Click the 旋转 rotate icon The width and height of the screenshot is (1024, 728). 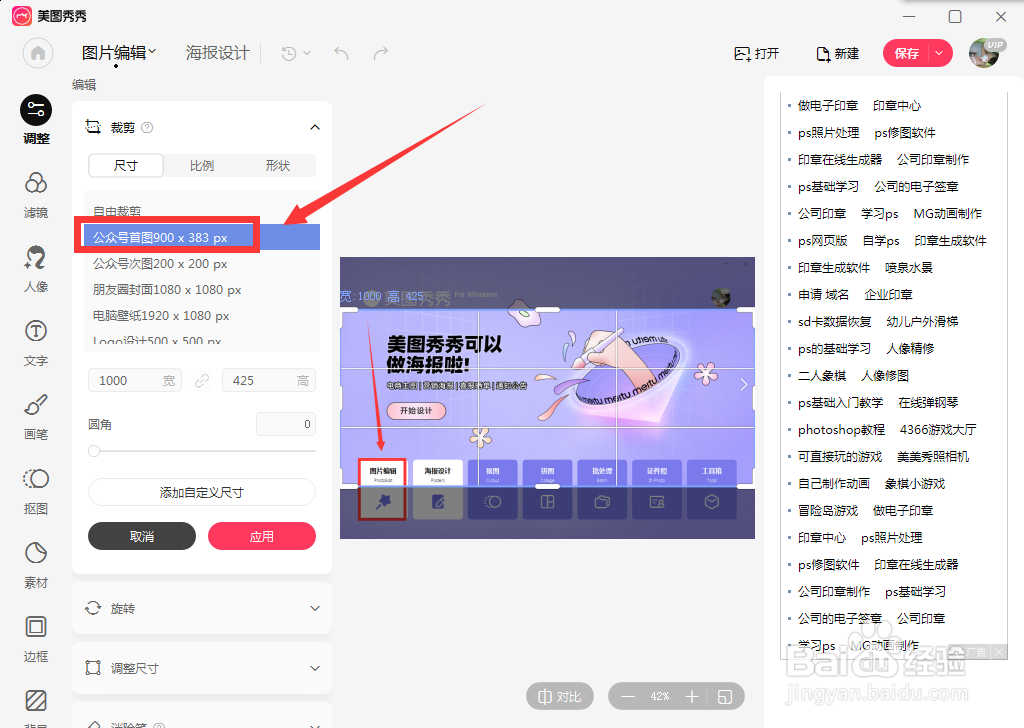93,608
